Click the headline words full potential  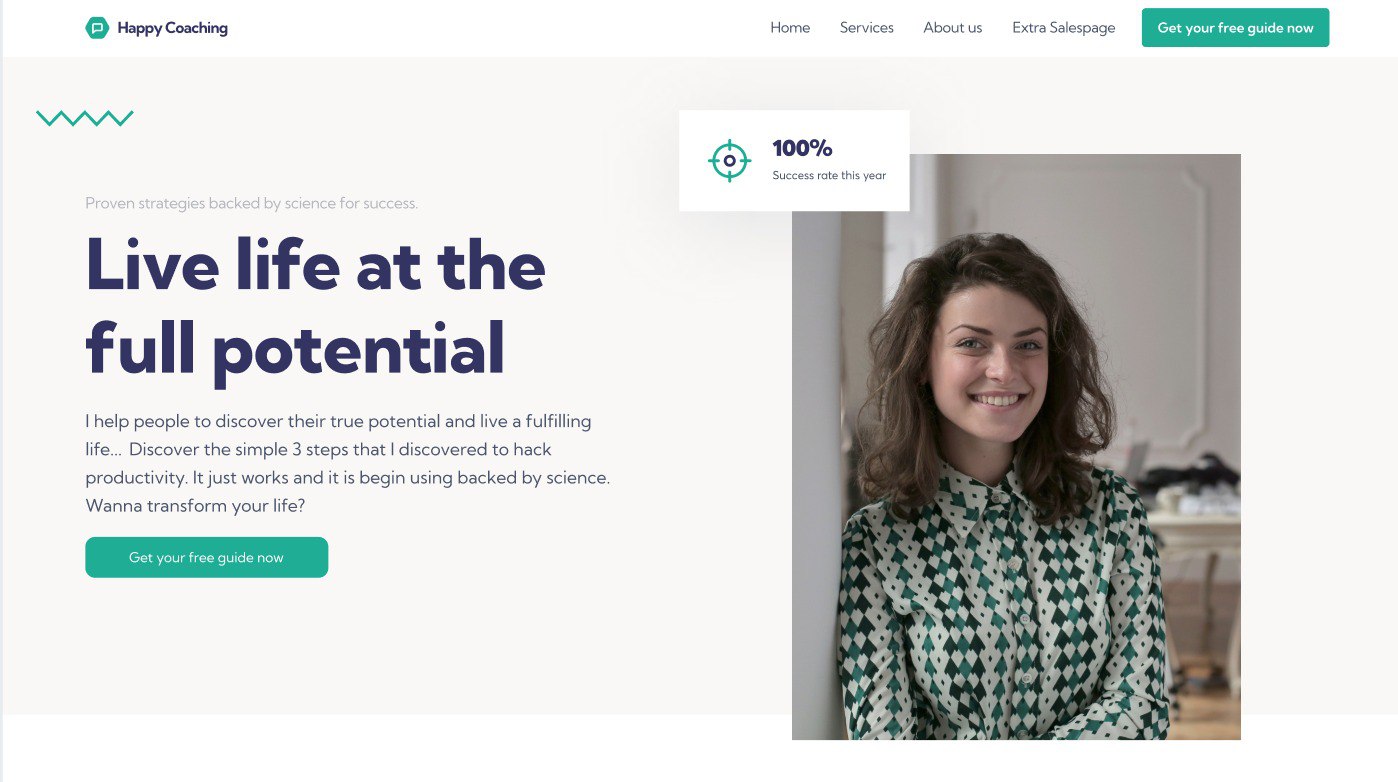(295, 350)
